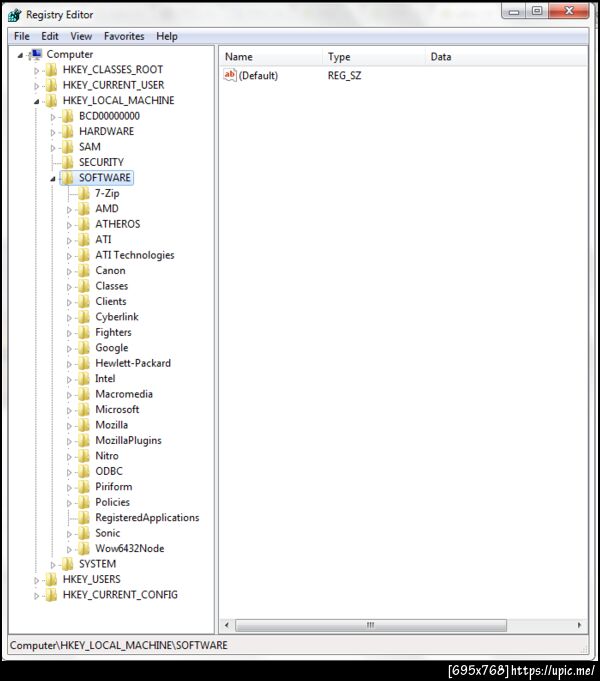Click the RegisteredApplications folder icon

click(x=84, y=517)
